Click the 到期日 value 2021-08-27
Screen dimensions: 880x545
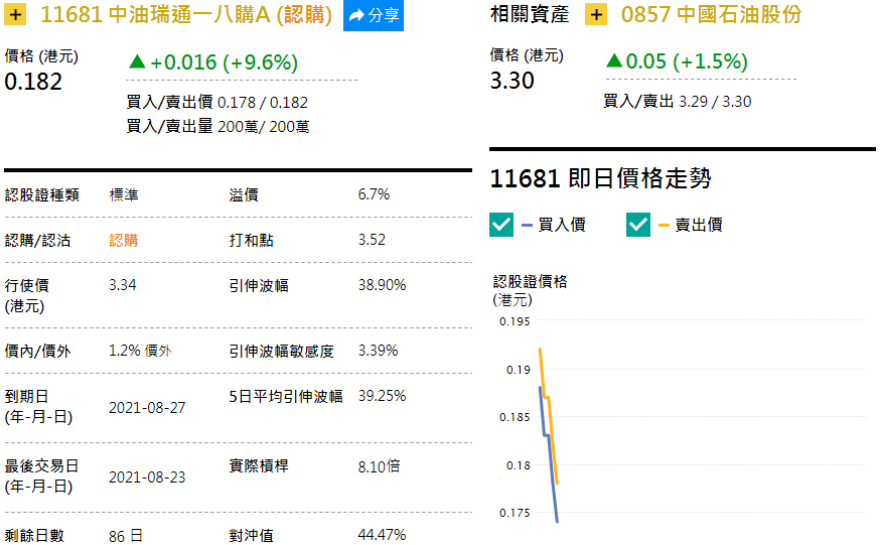pyautogui.click(x=147, y=408)
